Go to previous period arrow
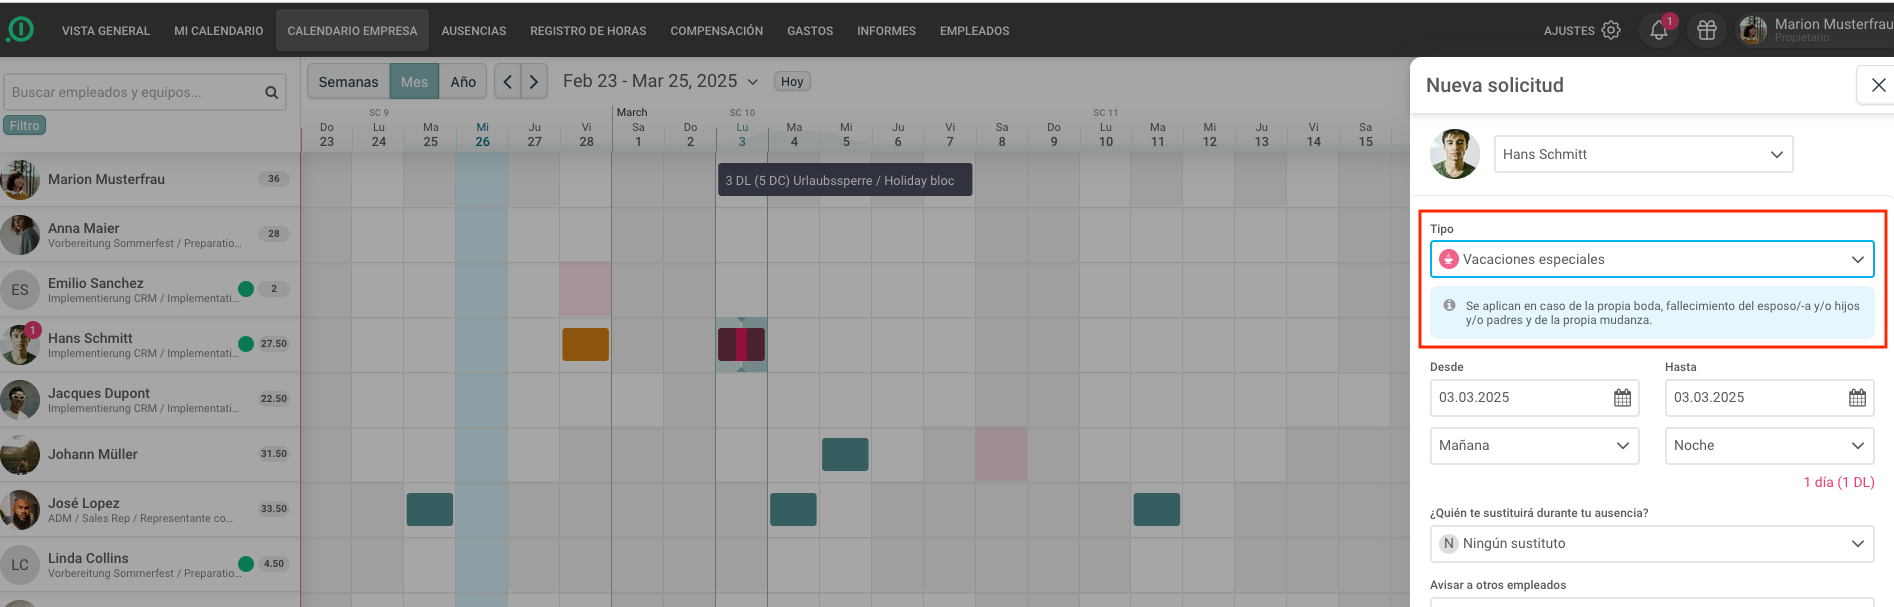The width and height of the screenshot is (1894, 607). pyautogui.click(x=508, y=82)
